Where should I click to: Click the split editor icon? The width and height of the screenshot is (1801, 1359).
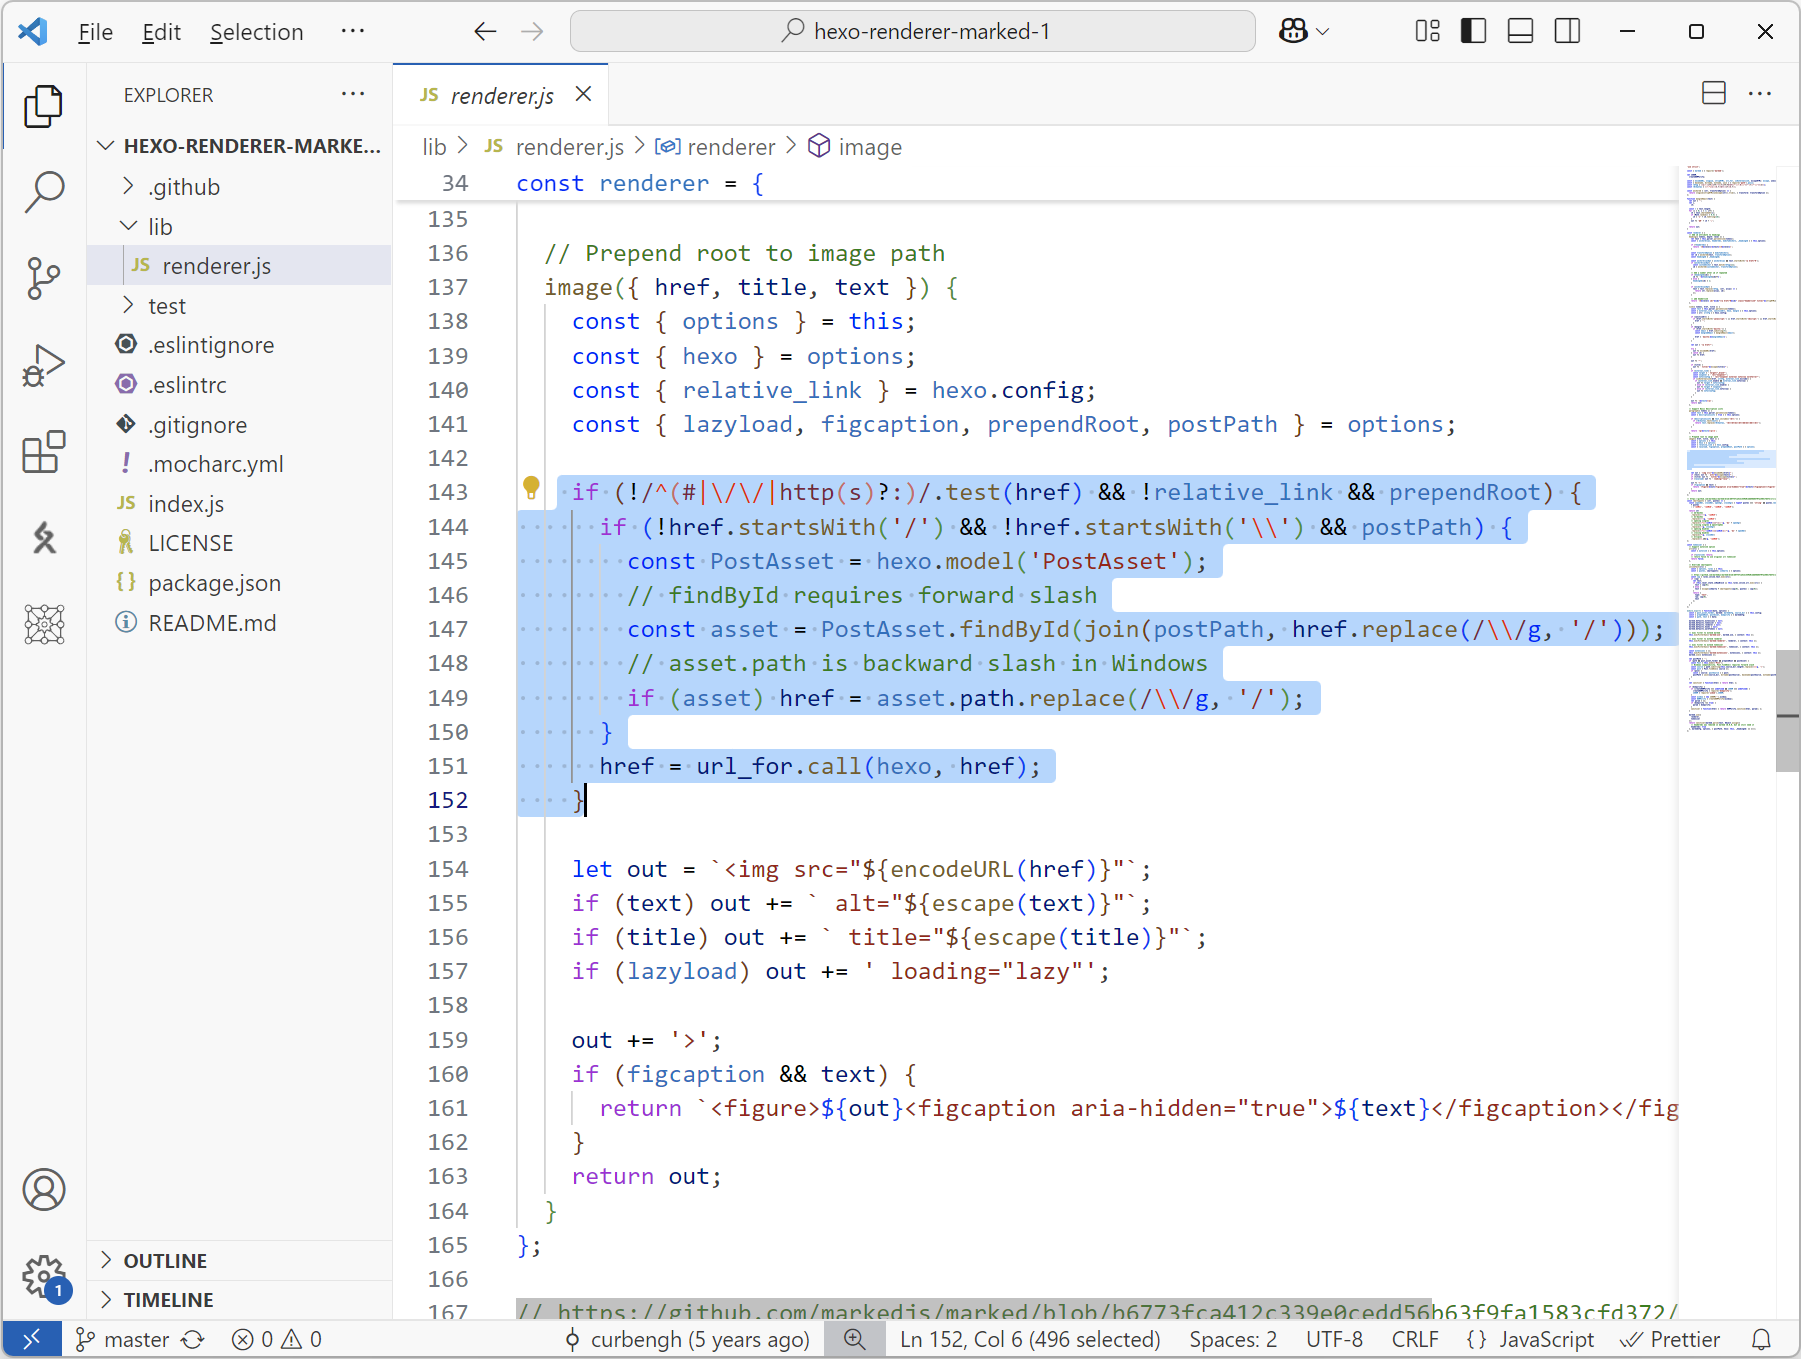click(1713, 94)
